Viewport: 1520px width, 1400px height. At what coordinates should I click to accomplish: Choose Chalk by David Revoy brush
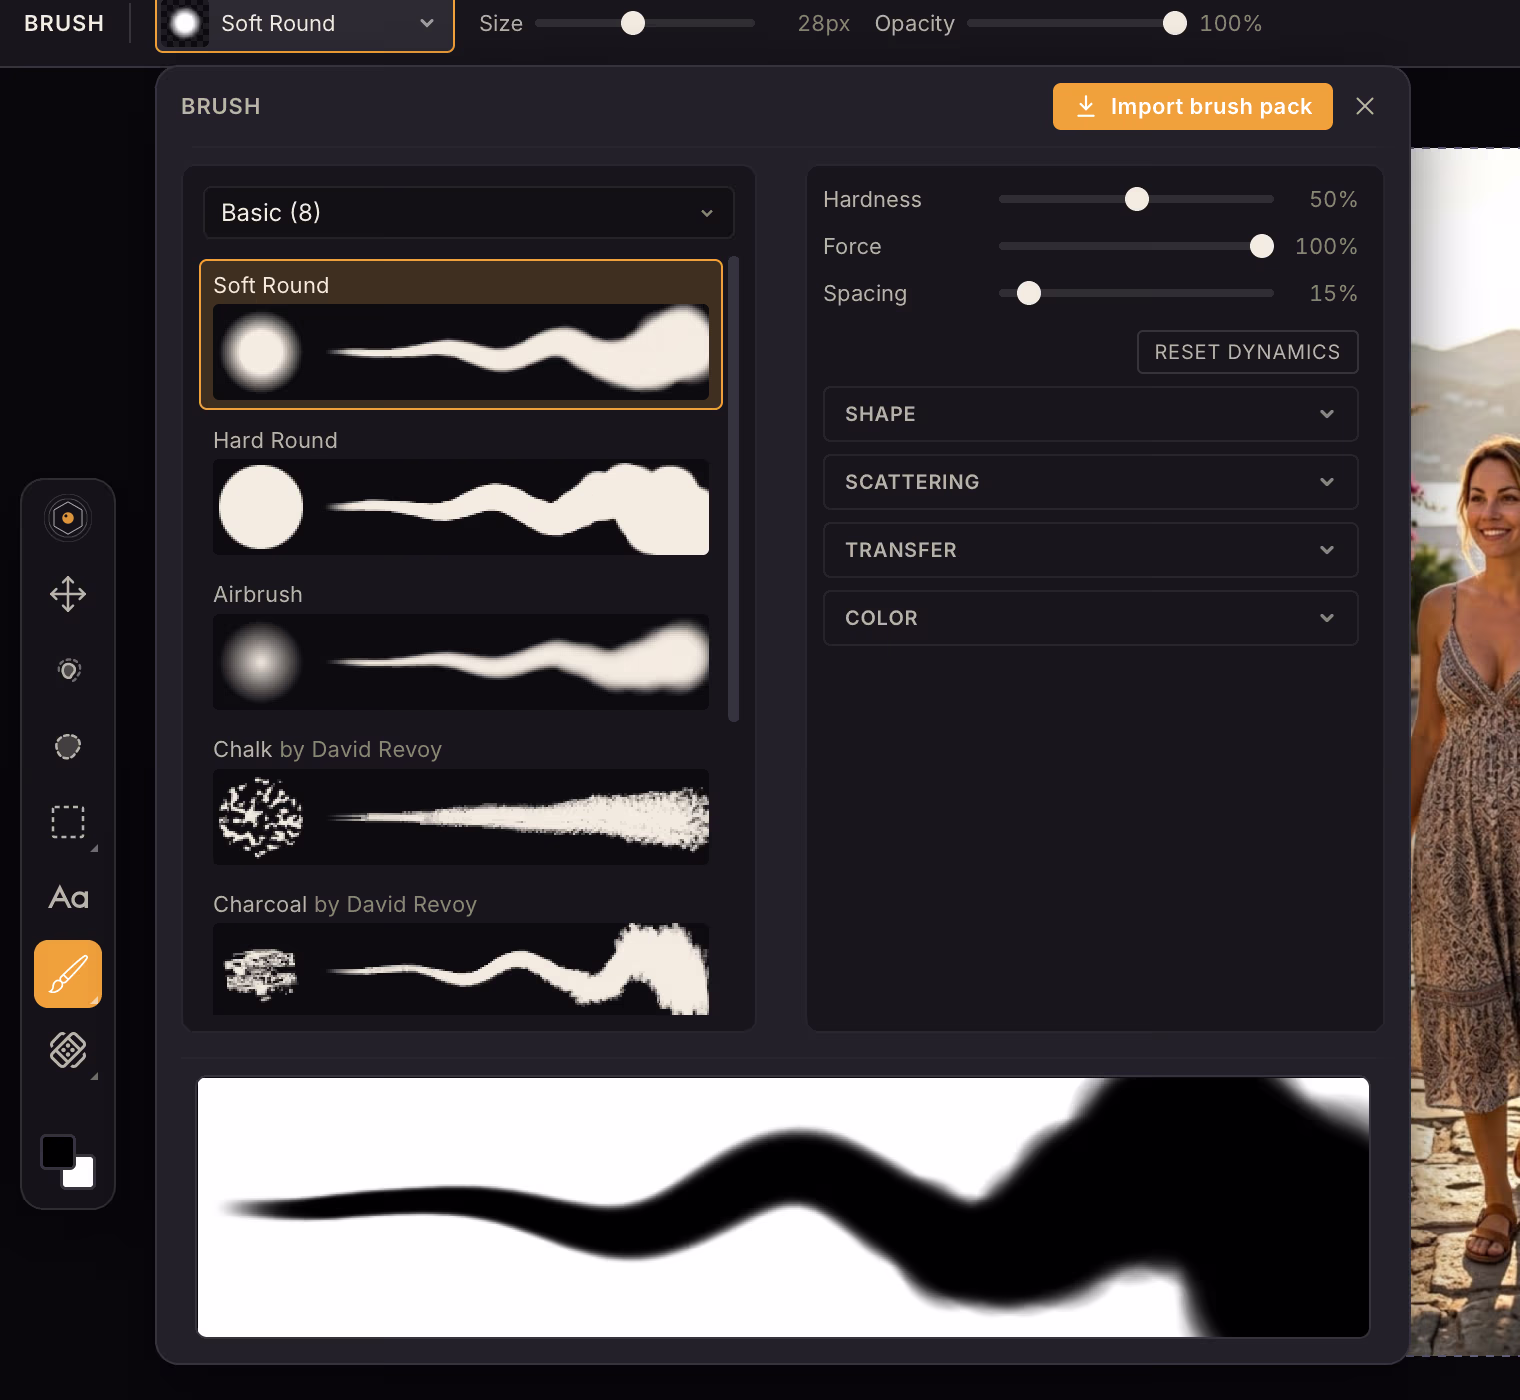point(461,800)
